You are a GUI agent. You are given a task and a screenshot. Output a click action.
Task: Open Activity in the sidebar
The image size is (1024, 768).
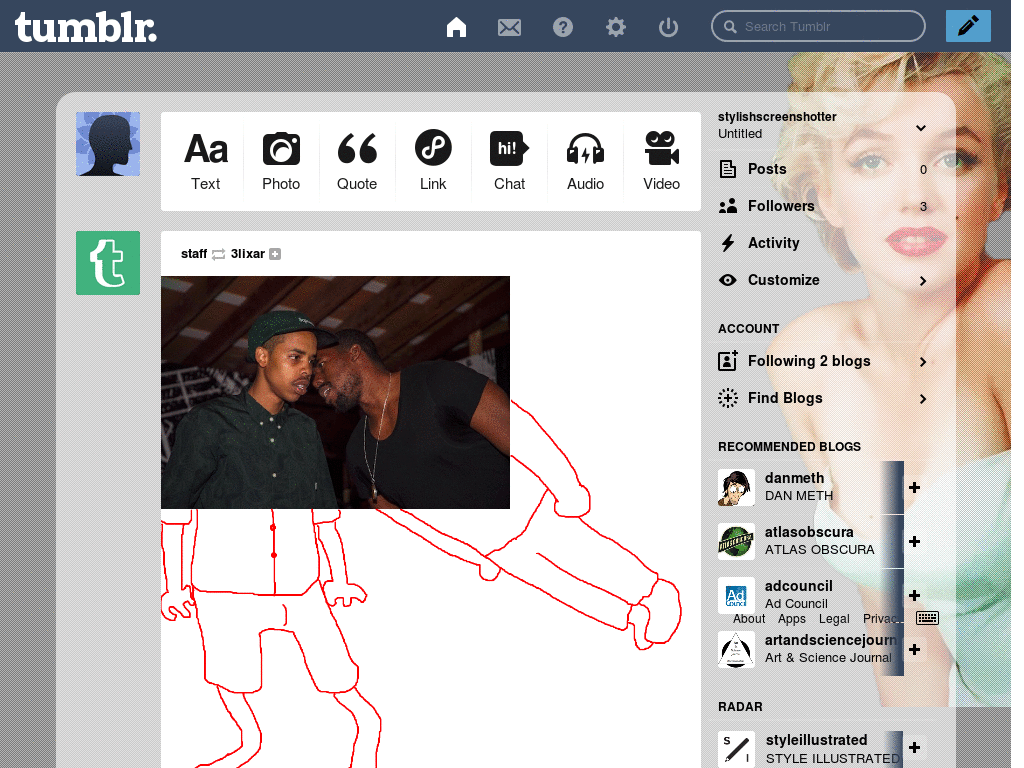tap(823, 243)
